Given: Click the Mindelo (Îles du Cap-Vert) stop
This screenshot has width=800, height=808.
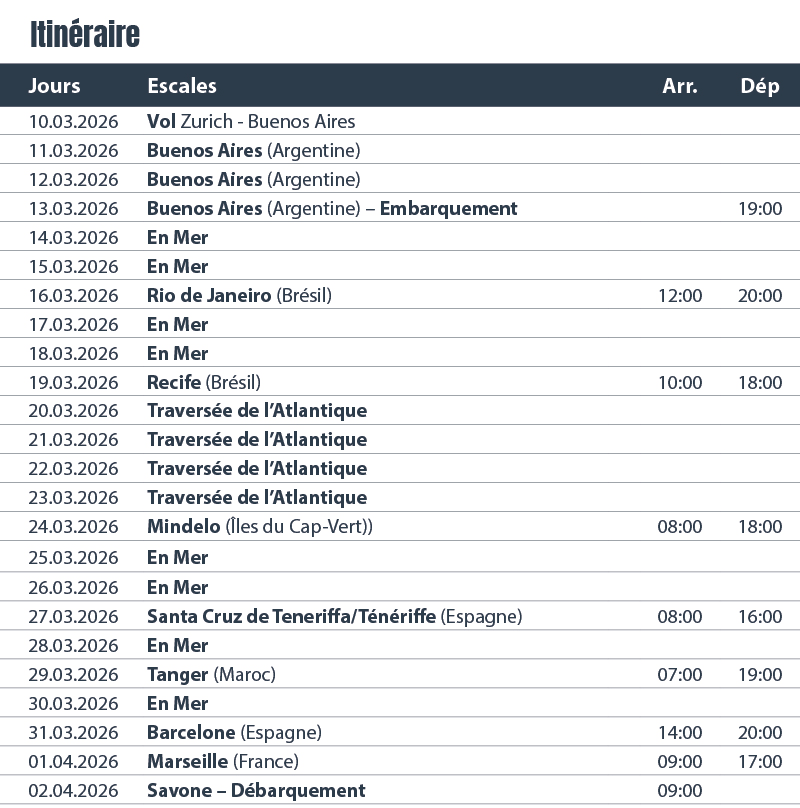Looking at the screenshot, I should (260, 527).
